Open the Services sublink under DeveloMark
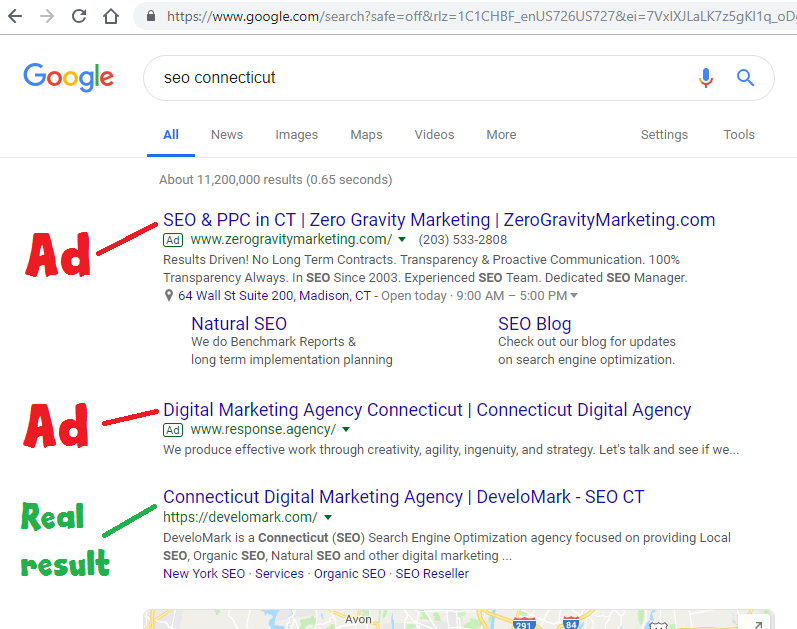This screenshot has height=629, width=797. click(x=279, y=574)
